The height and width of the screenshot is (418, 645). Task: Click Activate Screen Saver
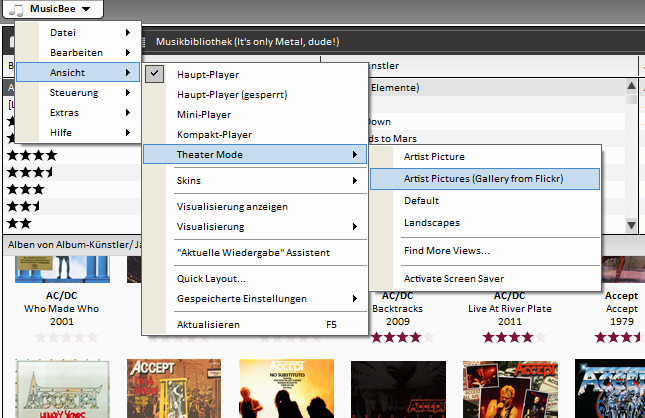[x=485, y=279]
